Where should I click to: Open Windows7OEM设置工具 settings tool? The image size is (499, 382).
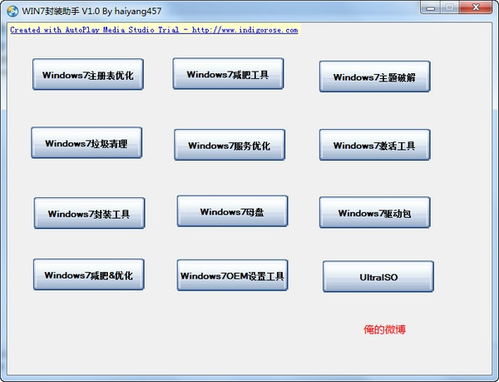coord(232,275)
